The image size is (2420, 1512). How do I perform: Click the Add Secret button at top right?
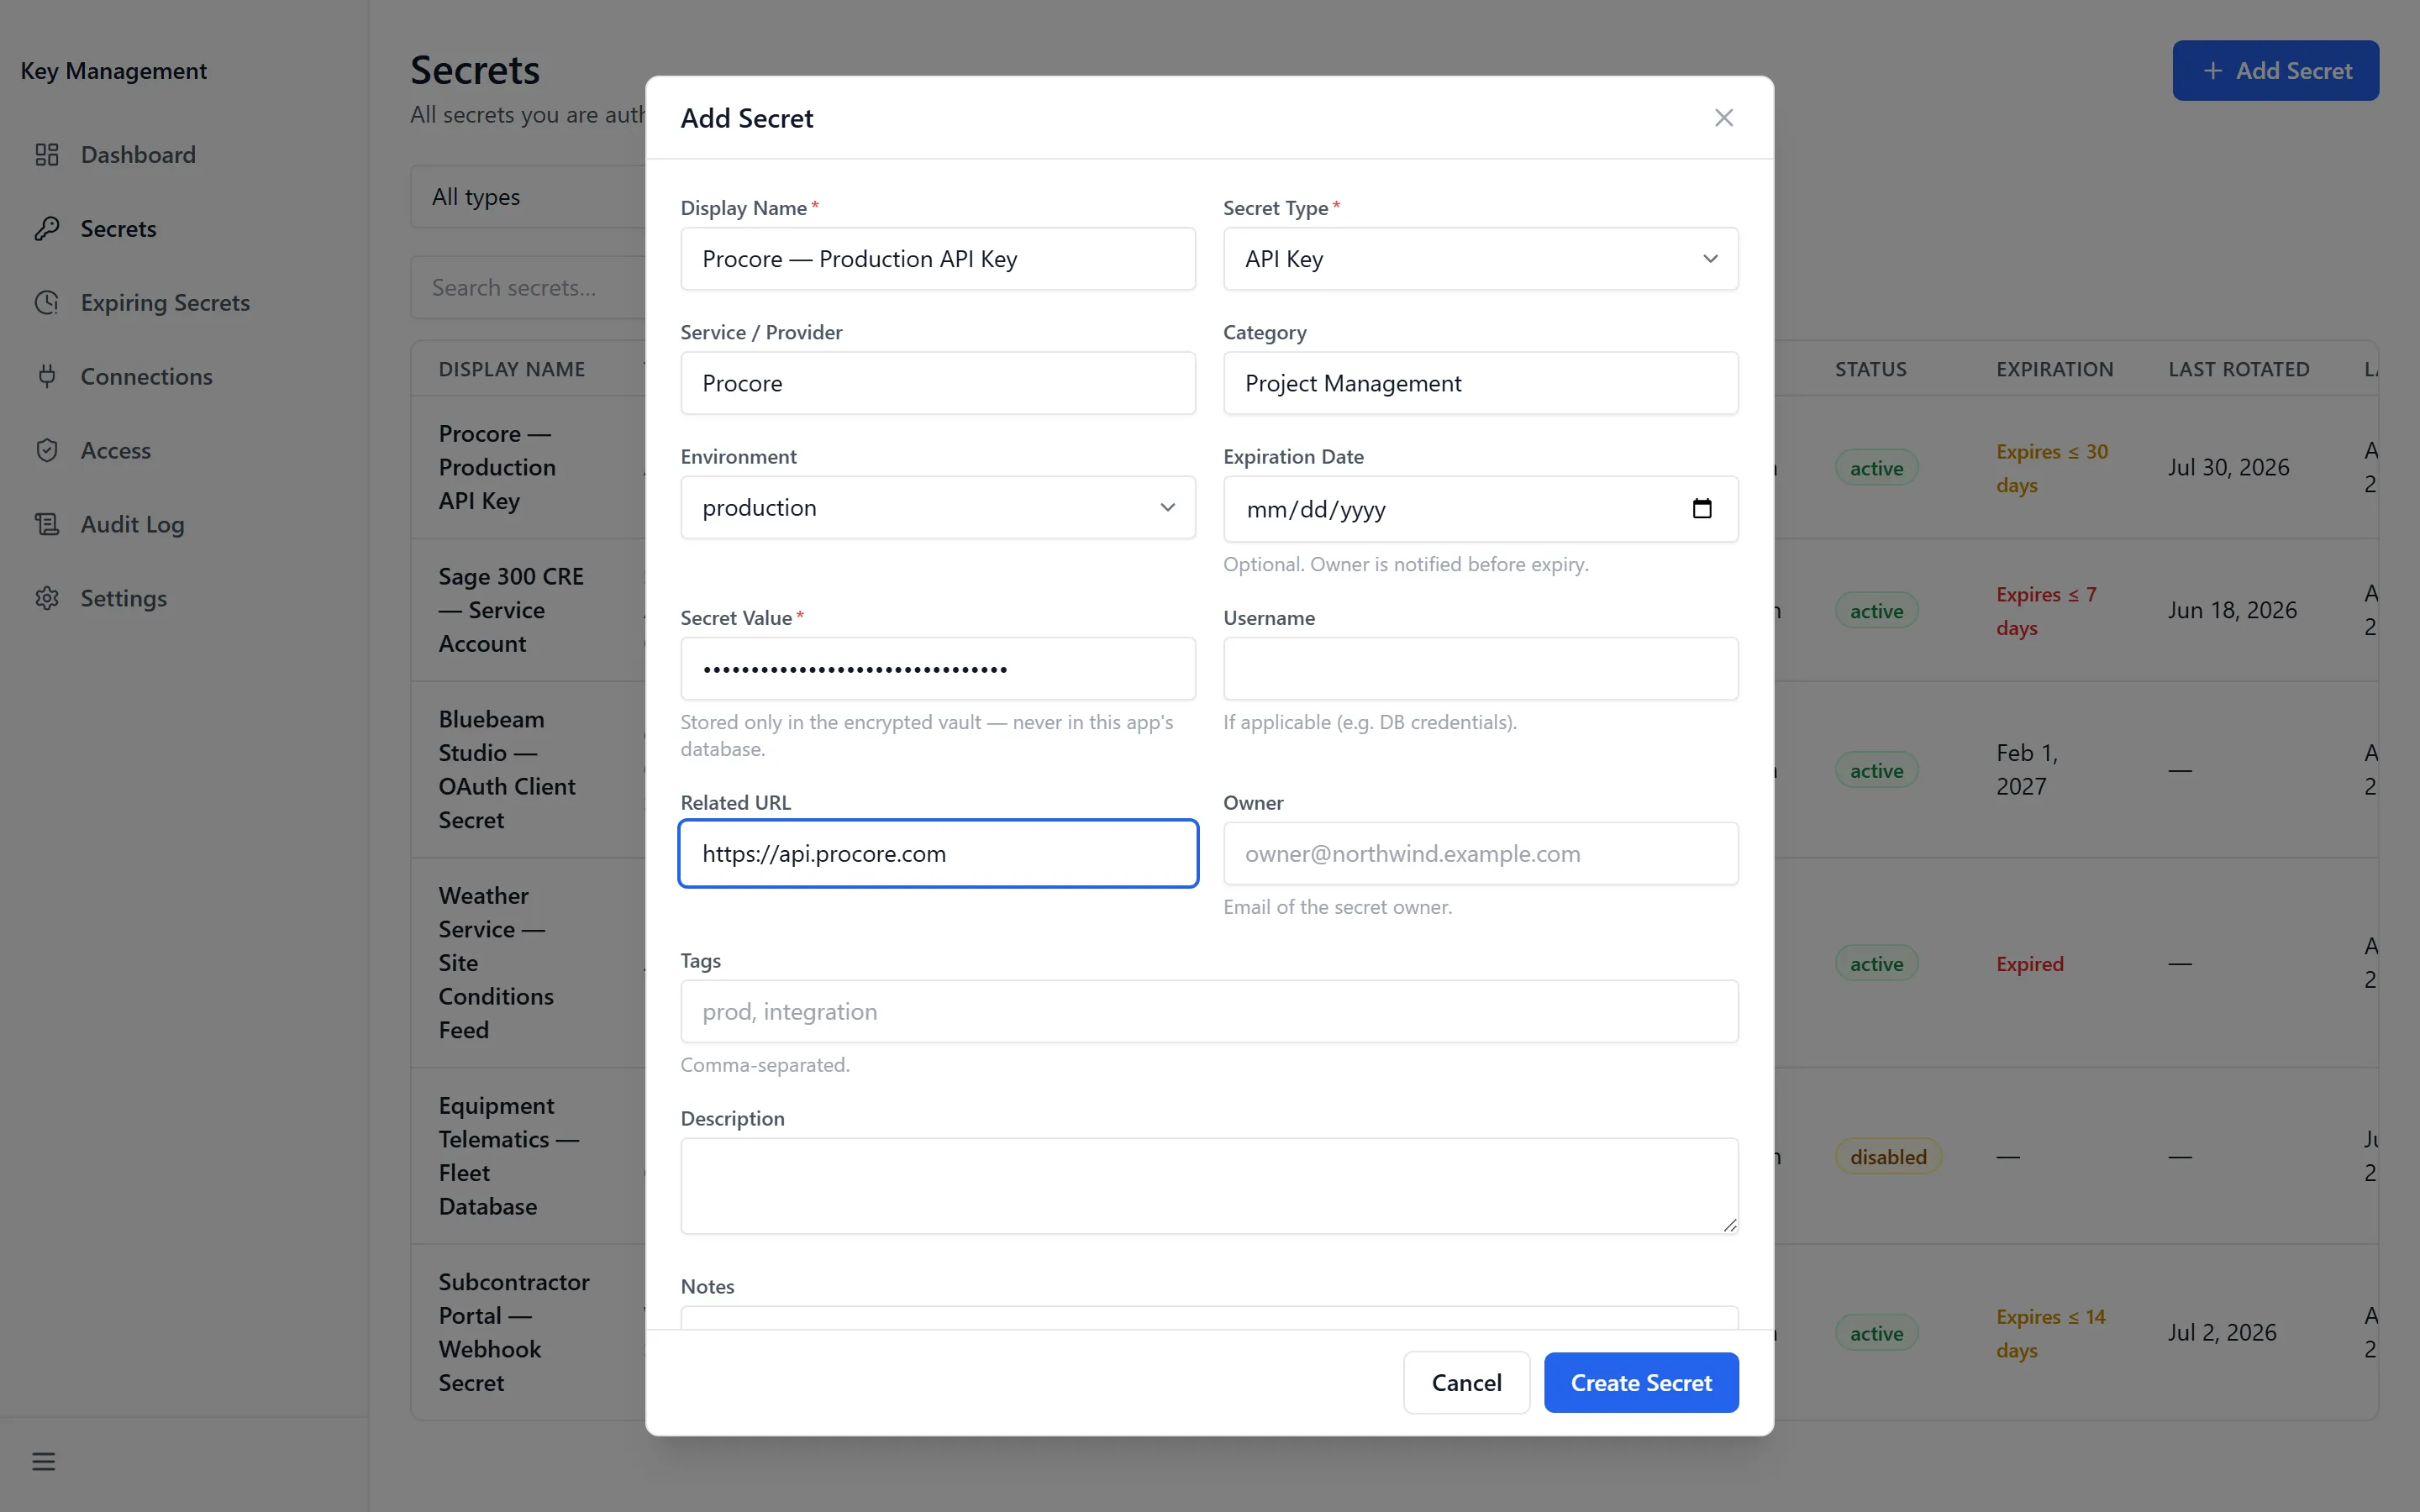[2275, 71]
